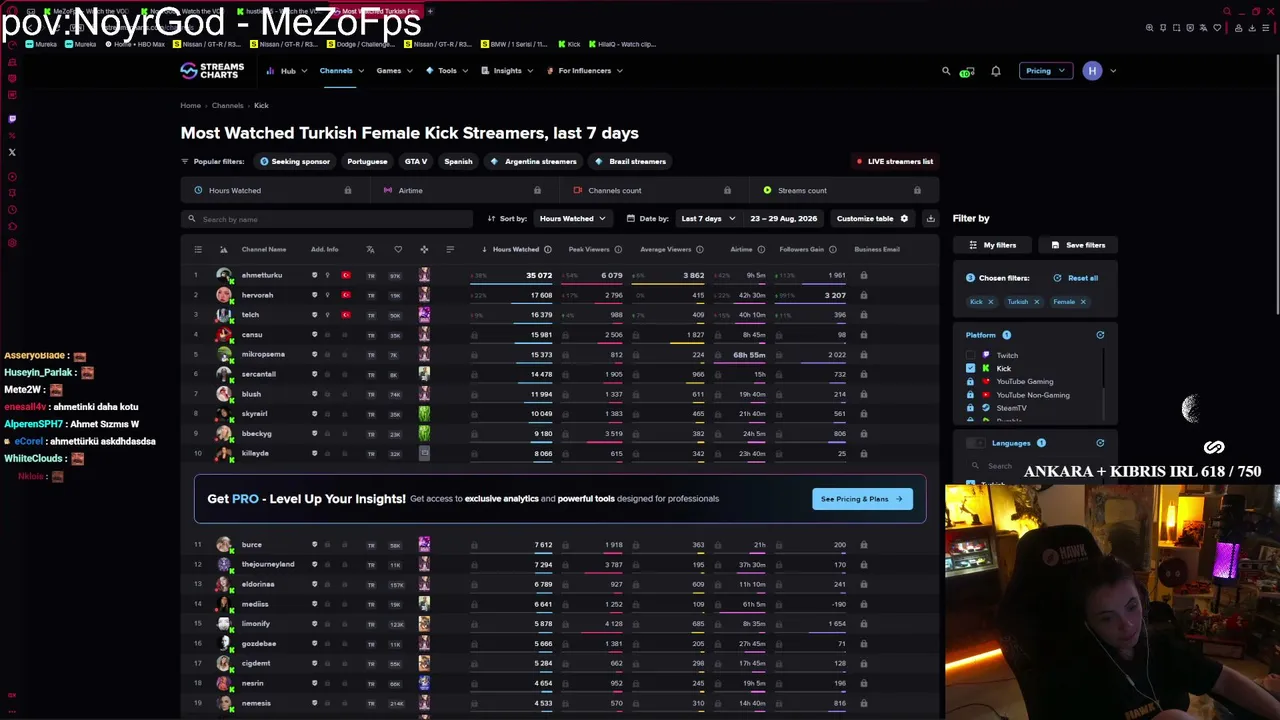Open ahmetturku's channel avatar

pos(224,275)
